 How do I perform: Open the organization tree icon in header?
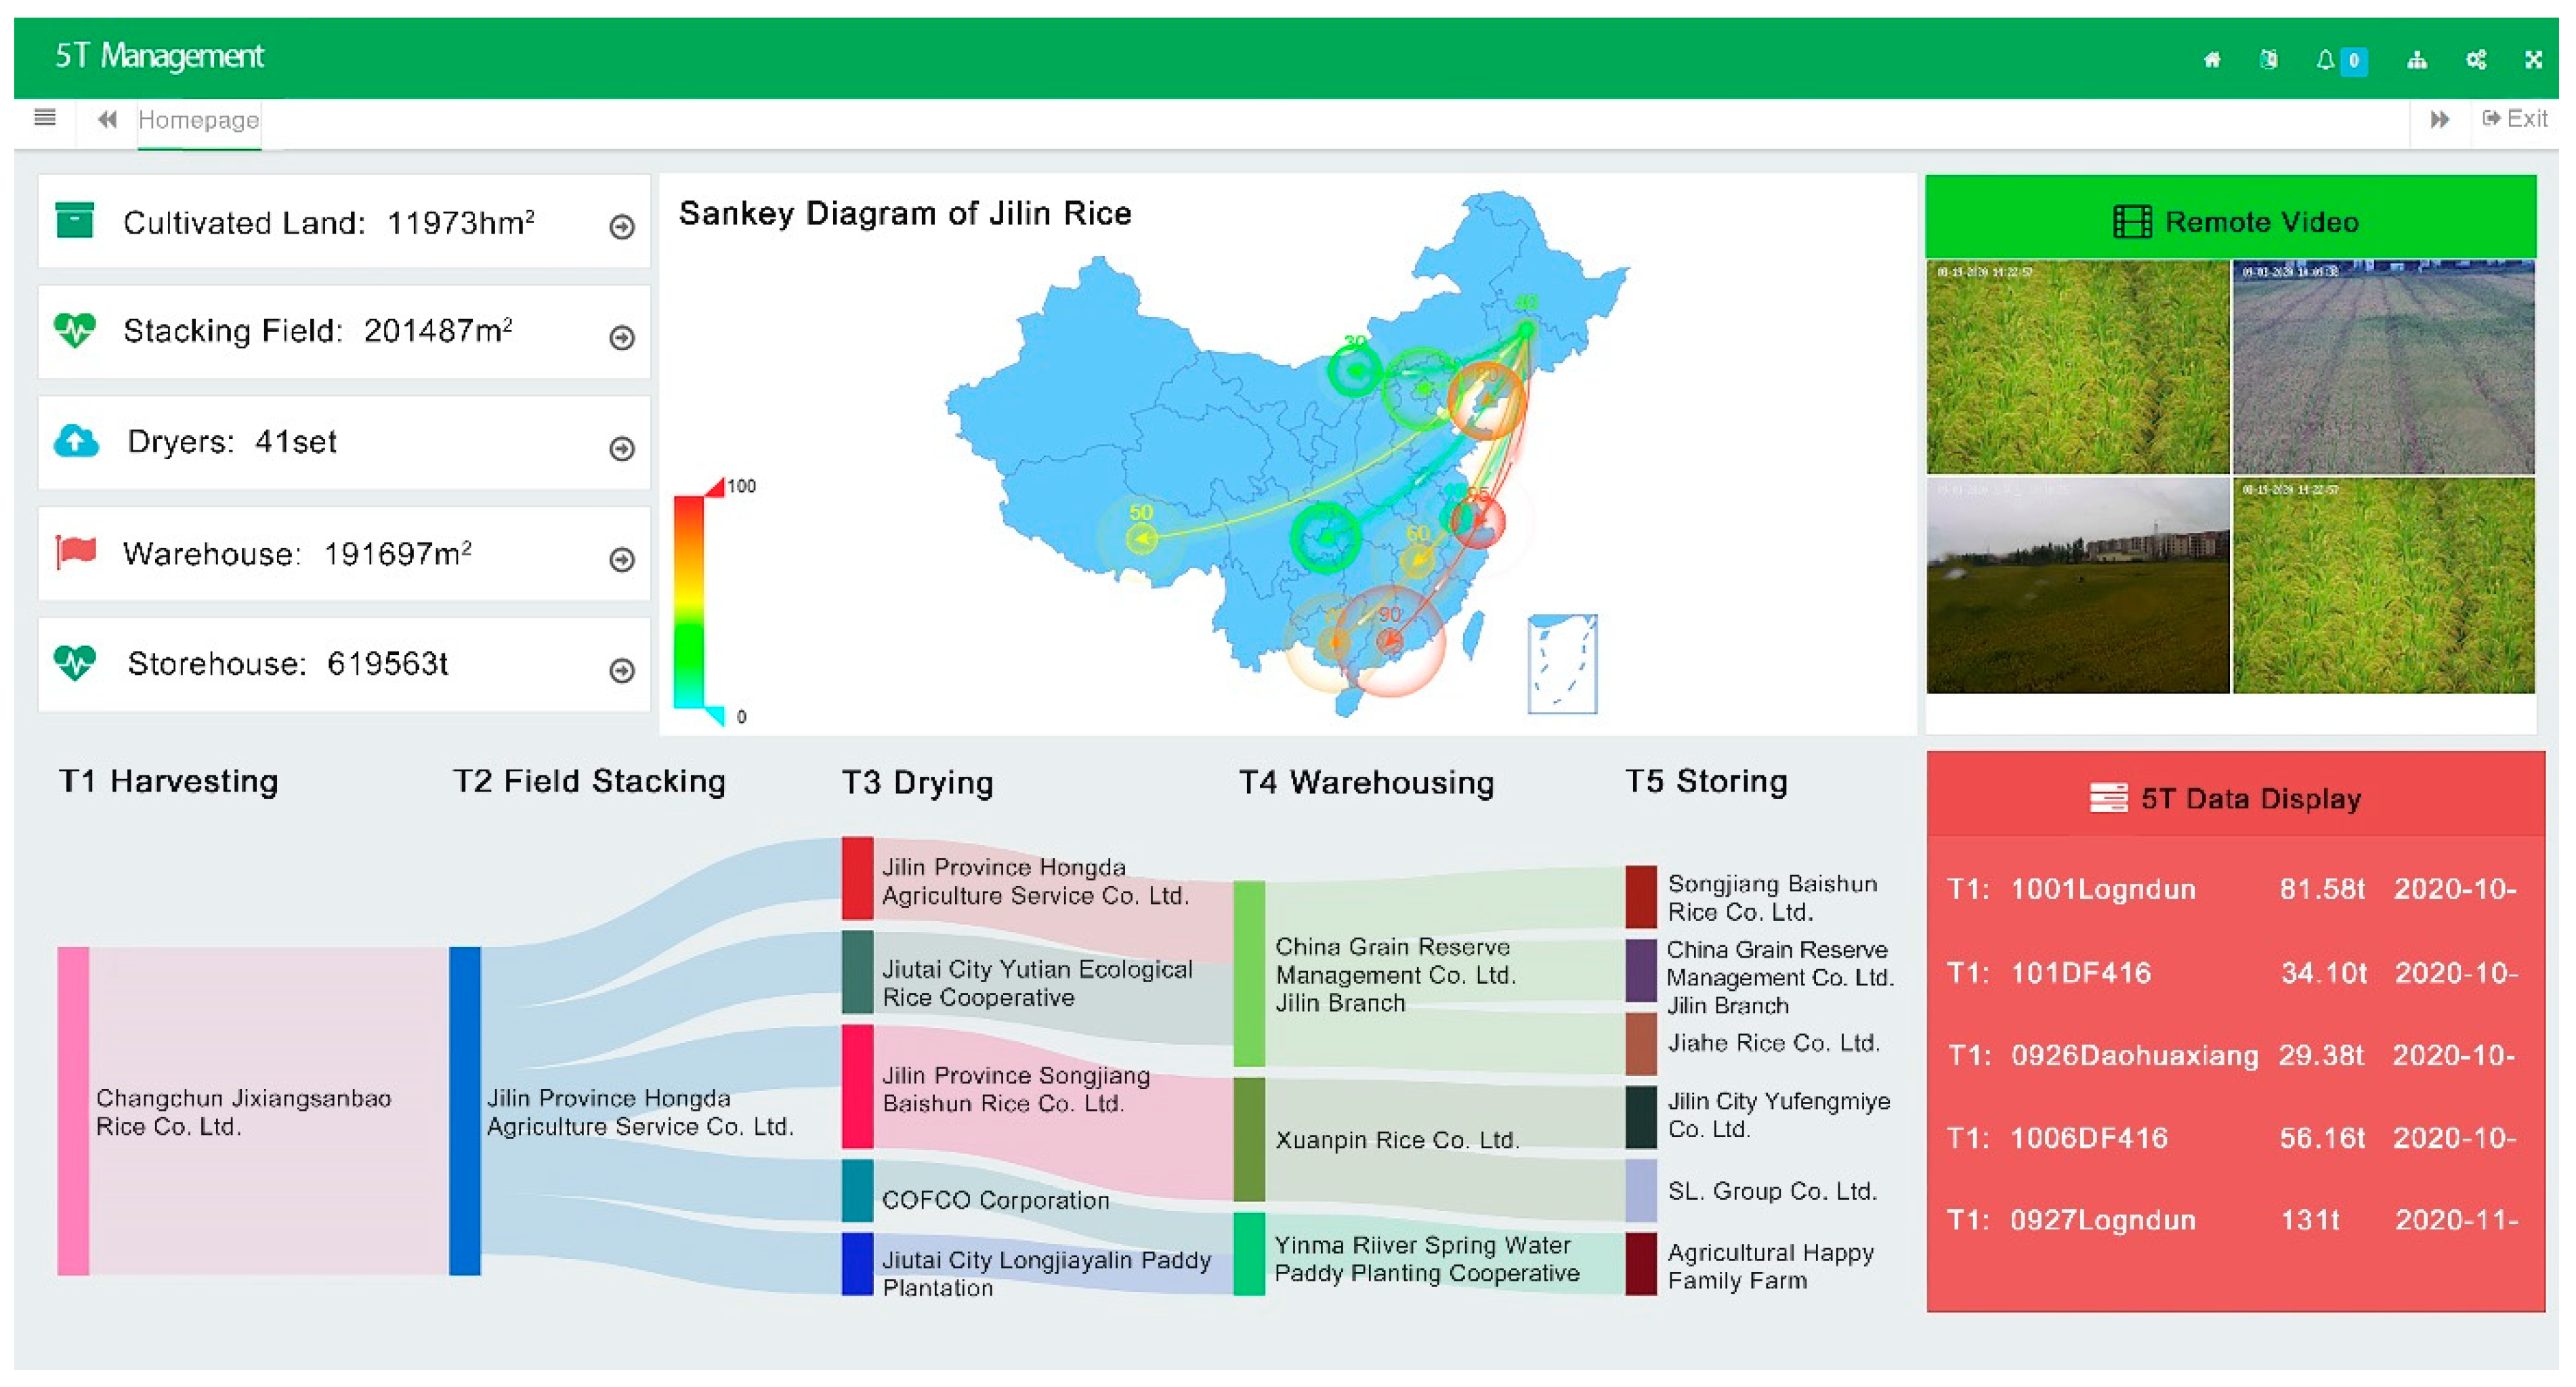[2417, 60]
